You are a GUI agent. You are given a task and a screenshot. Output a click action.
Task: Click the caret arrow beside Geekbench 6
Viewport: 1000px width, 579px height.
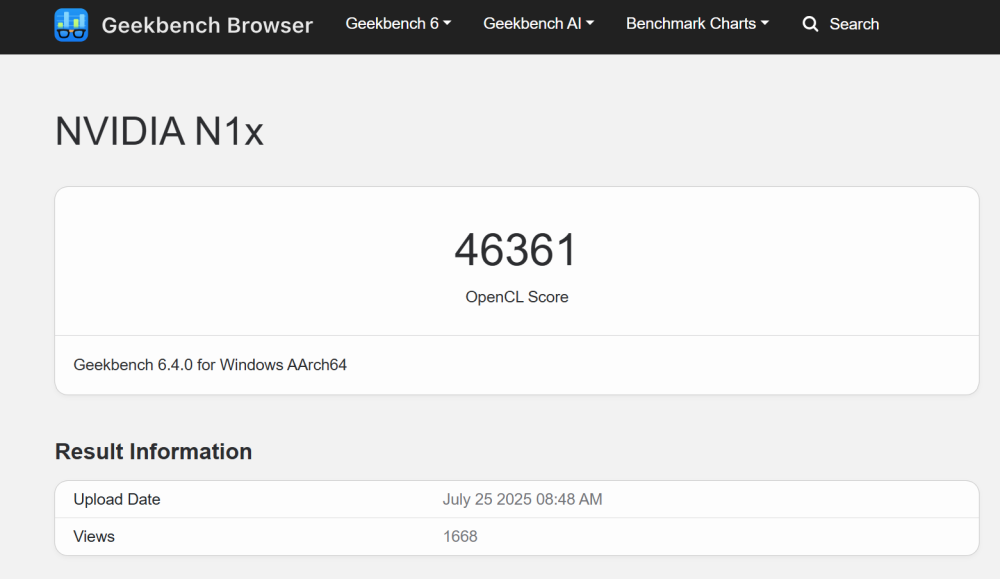click(x=447, y=23)
